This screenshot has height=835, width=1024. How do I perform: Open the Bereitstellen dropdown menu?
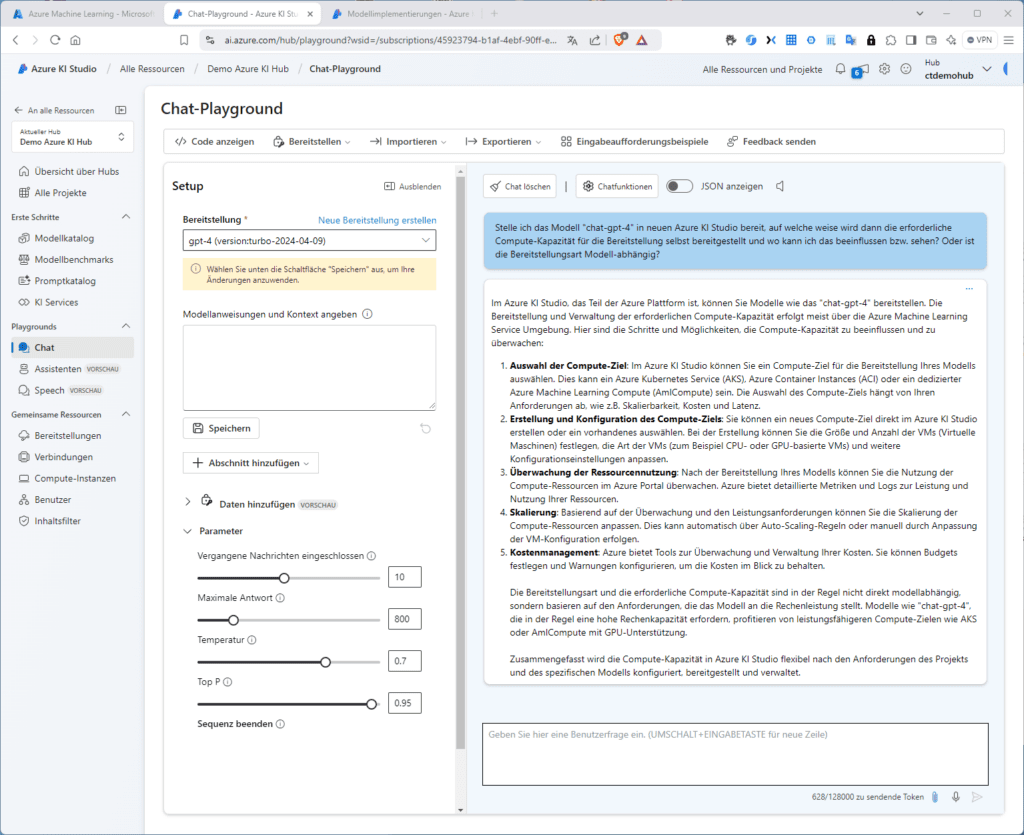[312, 142]
